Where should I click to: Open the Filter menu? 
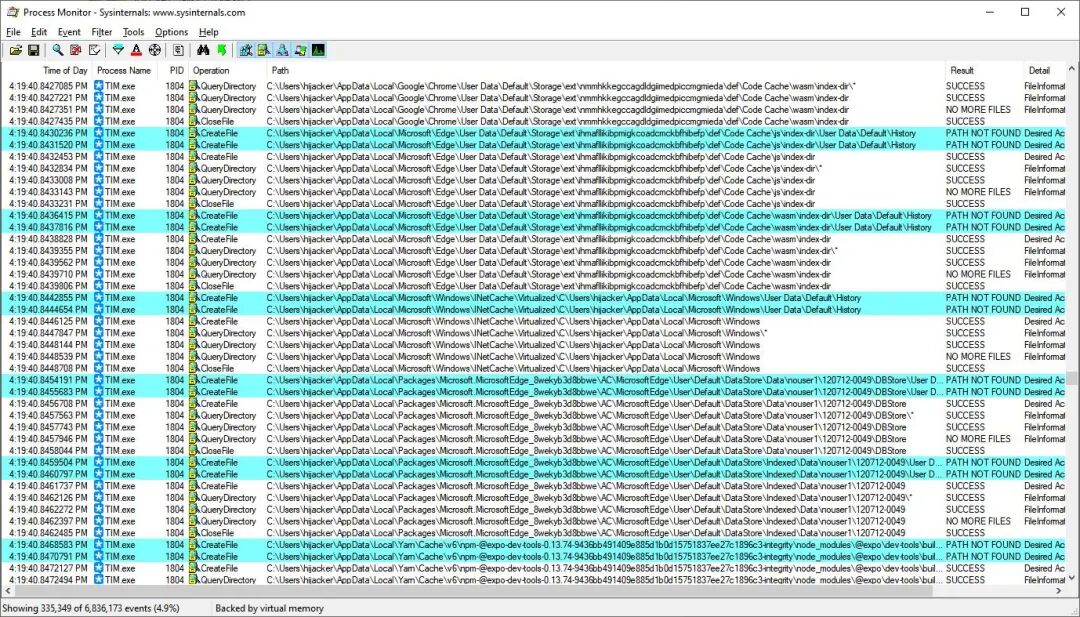pyautogui.click(x=102, y=32)
